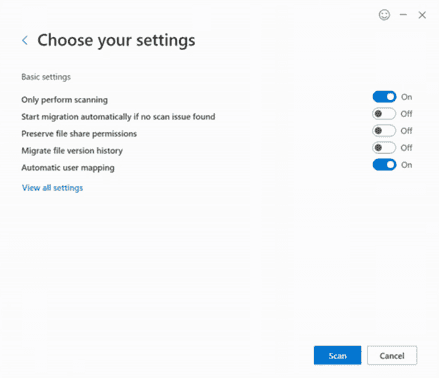439x378 pixels.
Task: Click the Off text beside Preserve file share permissions
Action: 406,131
